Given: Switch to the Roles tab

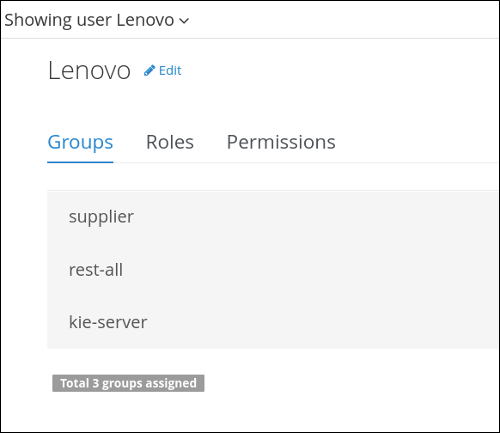Looking at the screenshot, I should (170, 142).
